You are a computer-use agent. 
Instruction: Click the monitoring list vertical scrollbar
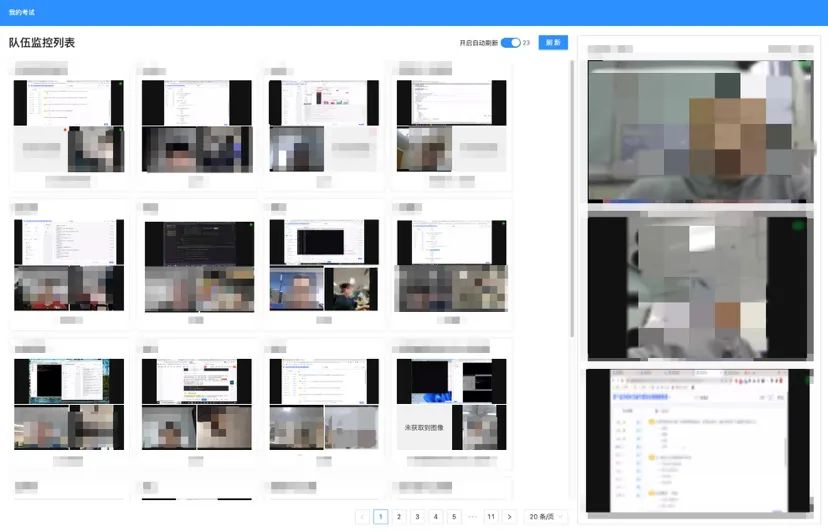[x=572, y=199]
